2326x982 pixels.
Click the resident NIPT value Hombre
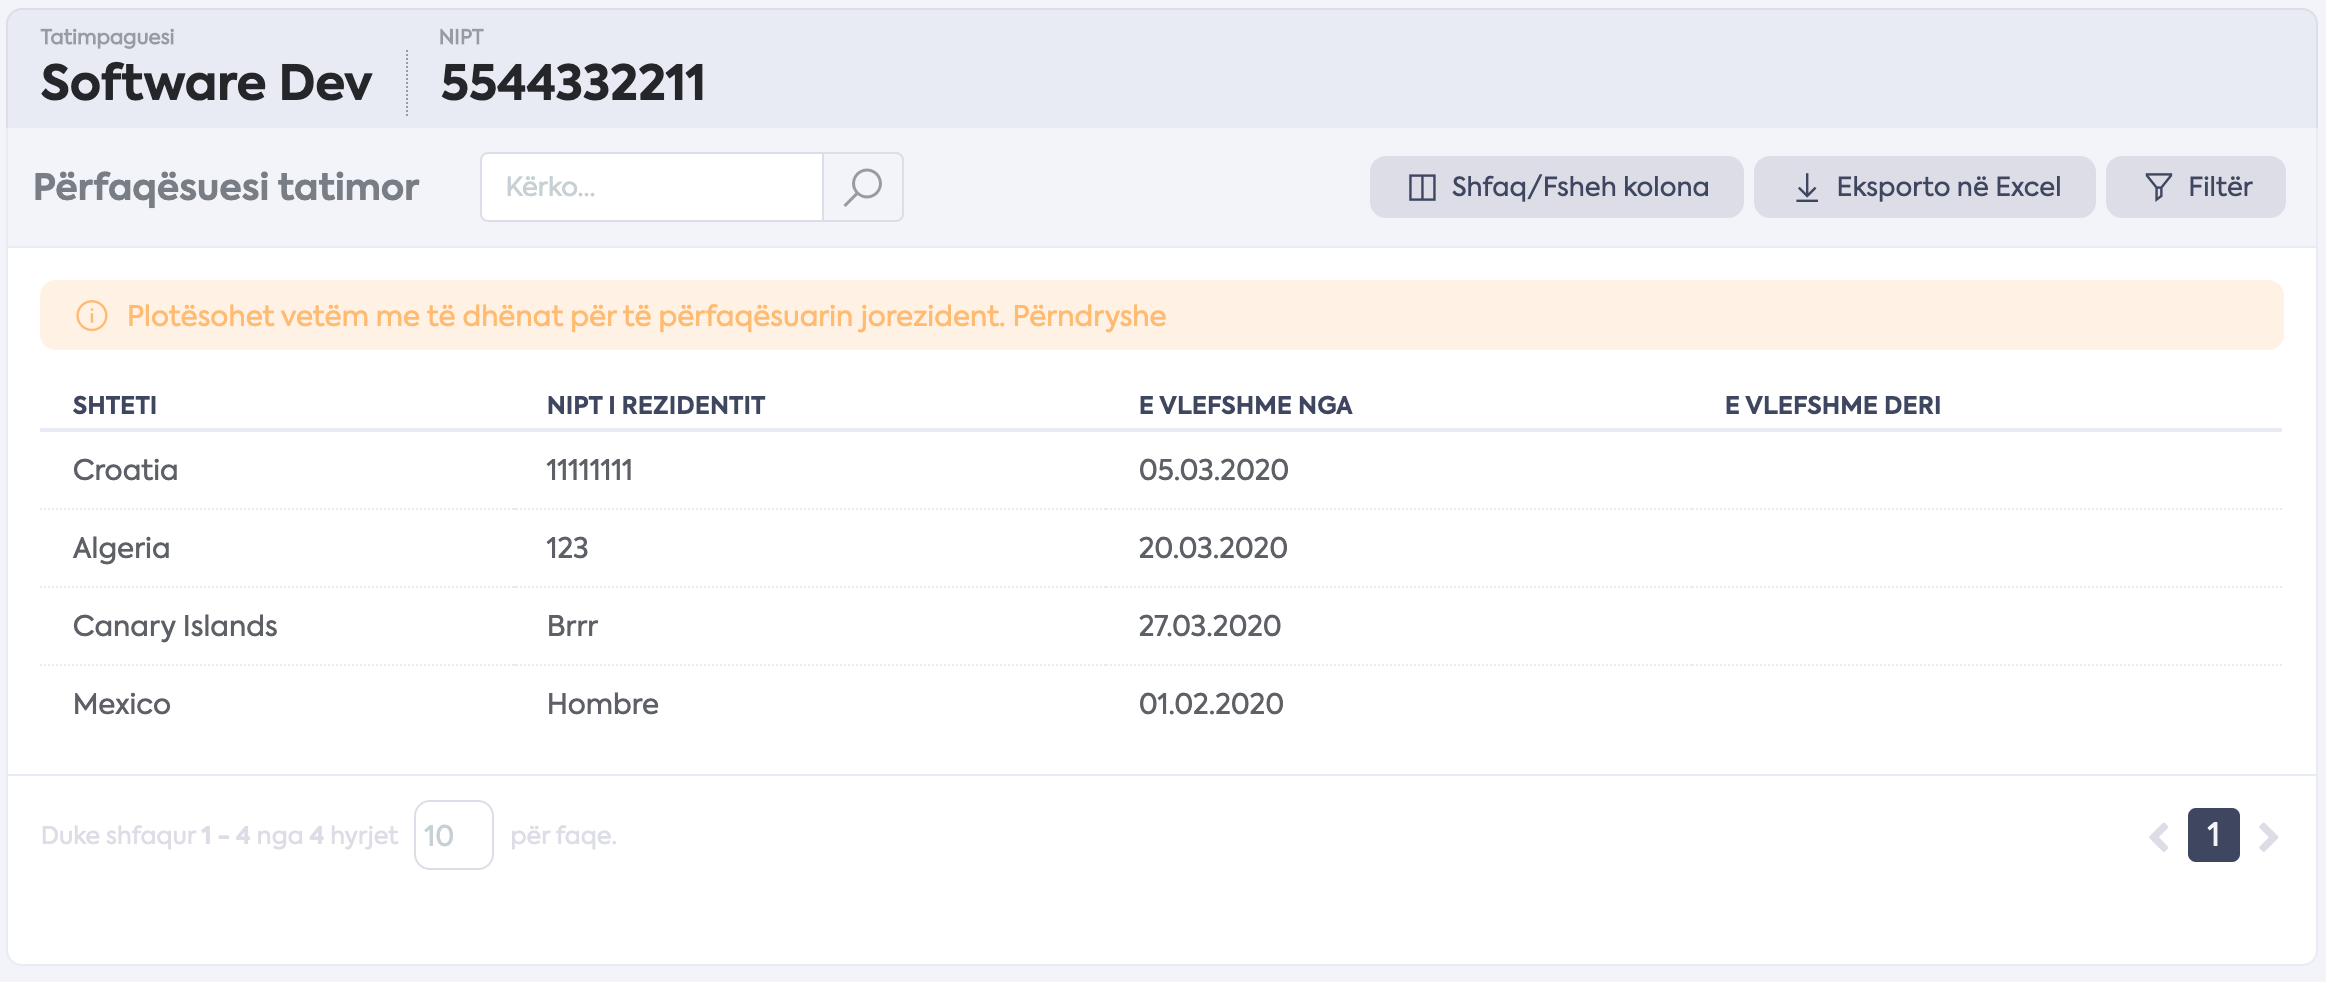[603, 704]
